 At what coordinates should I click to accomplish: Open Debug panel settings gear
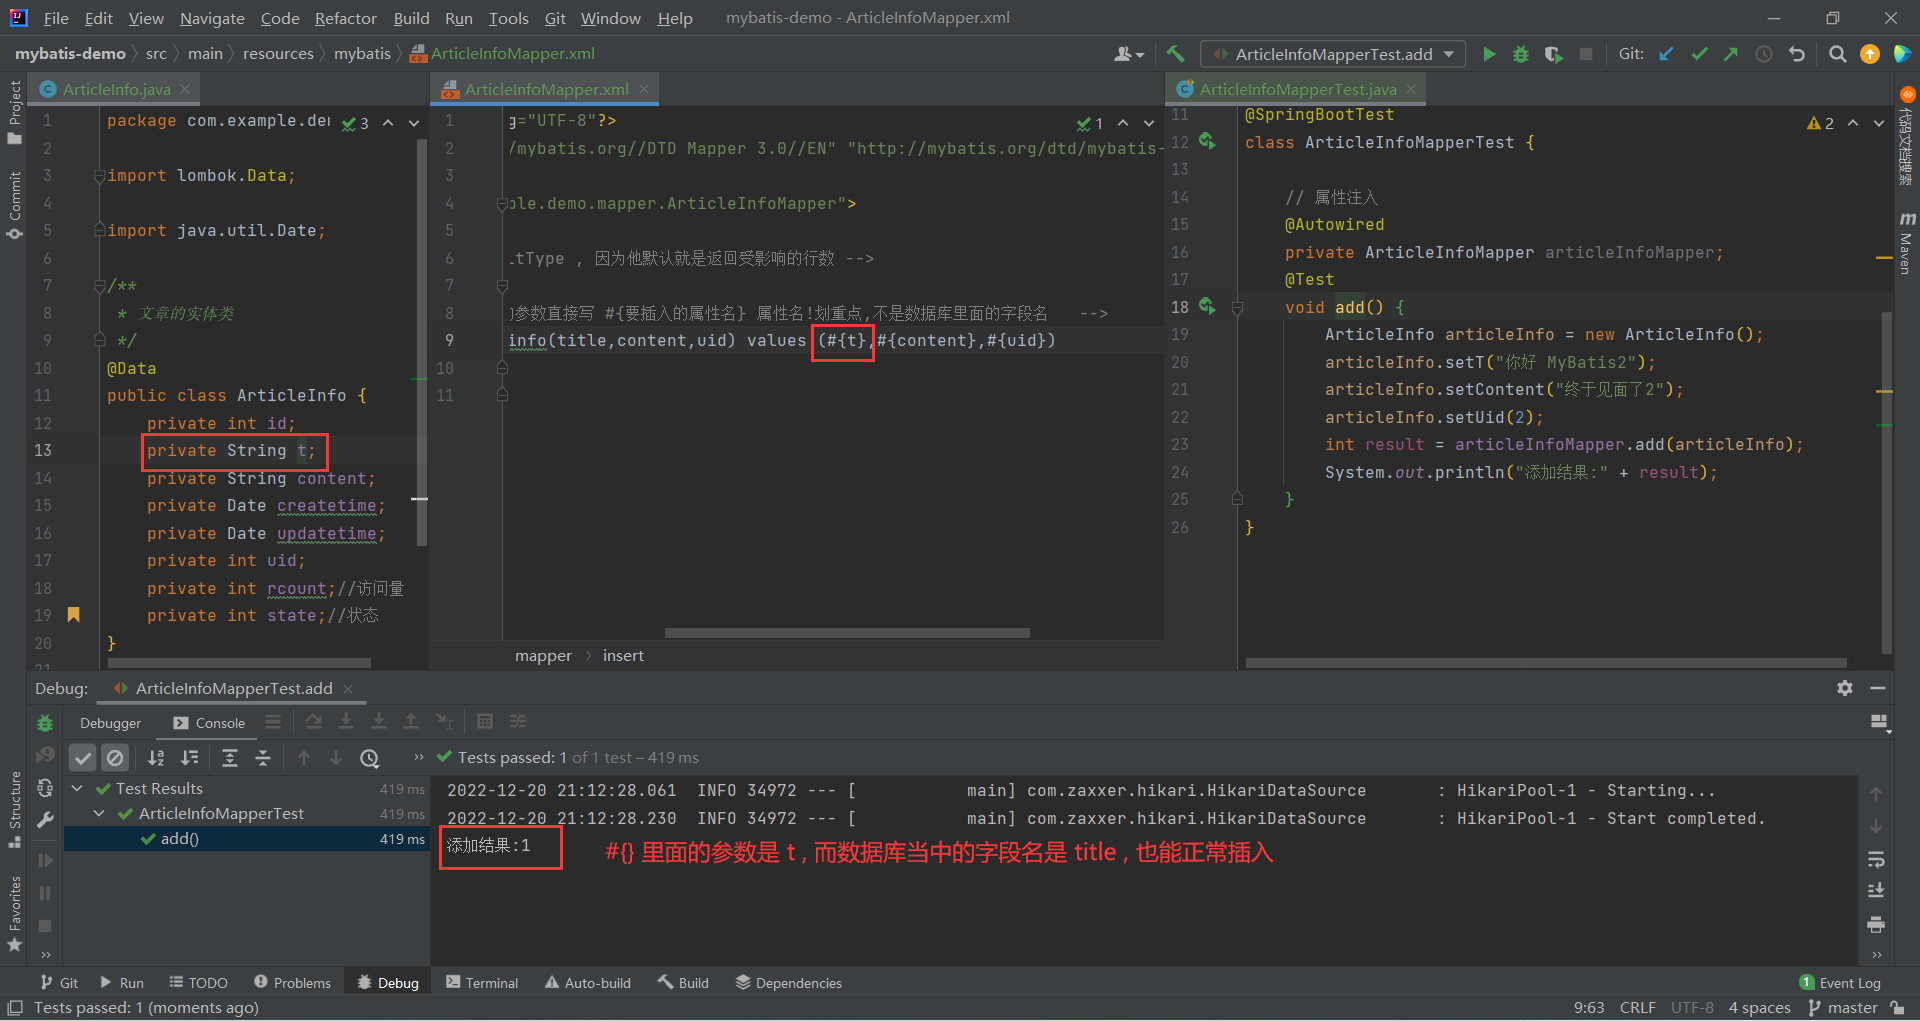tap(1845, 688)
